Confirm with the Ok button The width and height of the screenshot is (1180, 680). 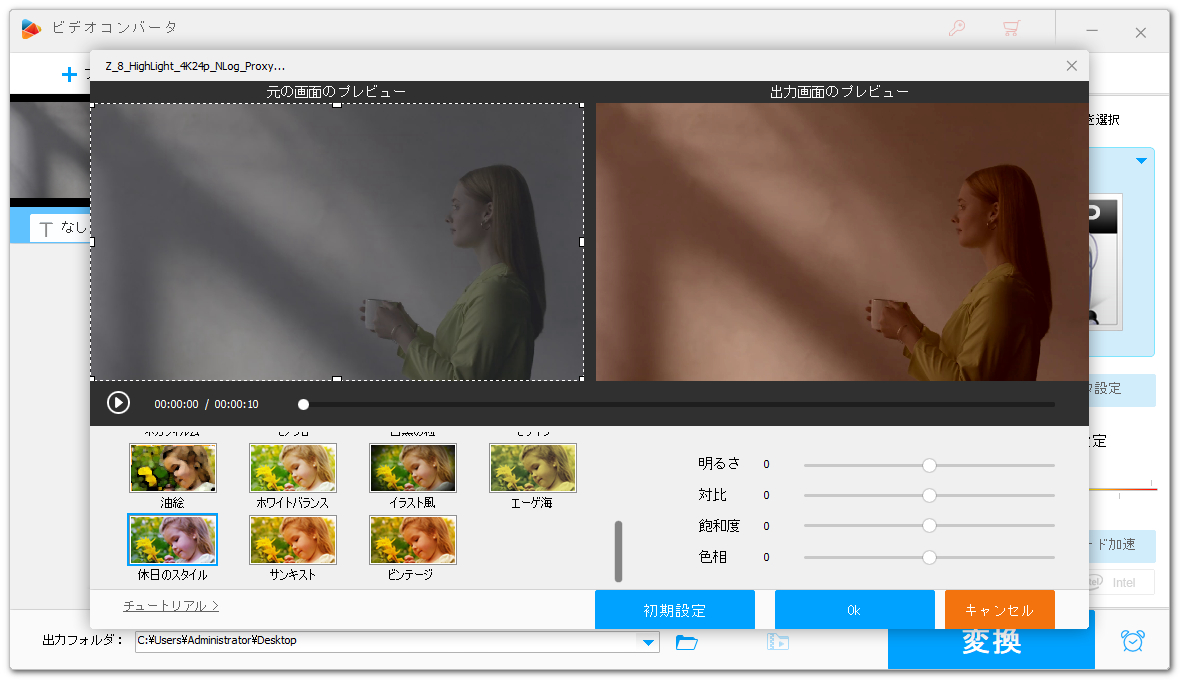tap(854, 610)
